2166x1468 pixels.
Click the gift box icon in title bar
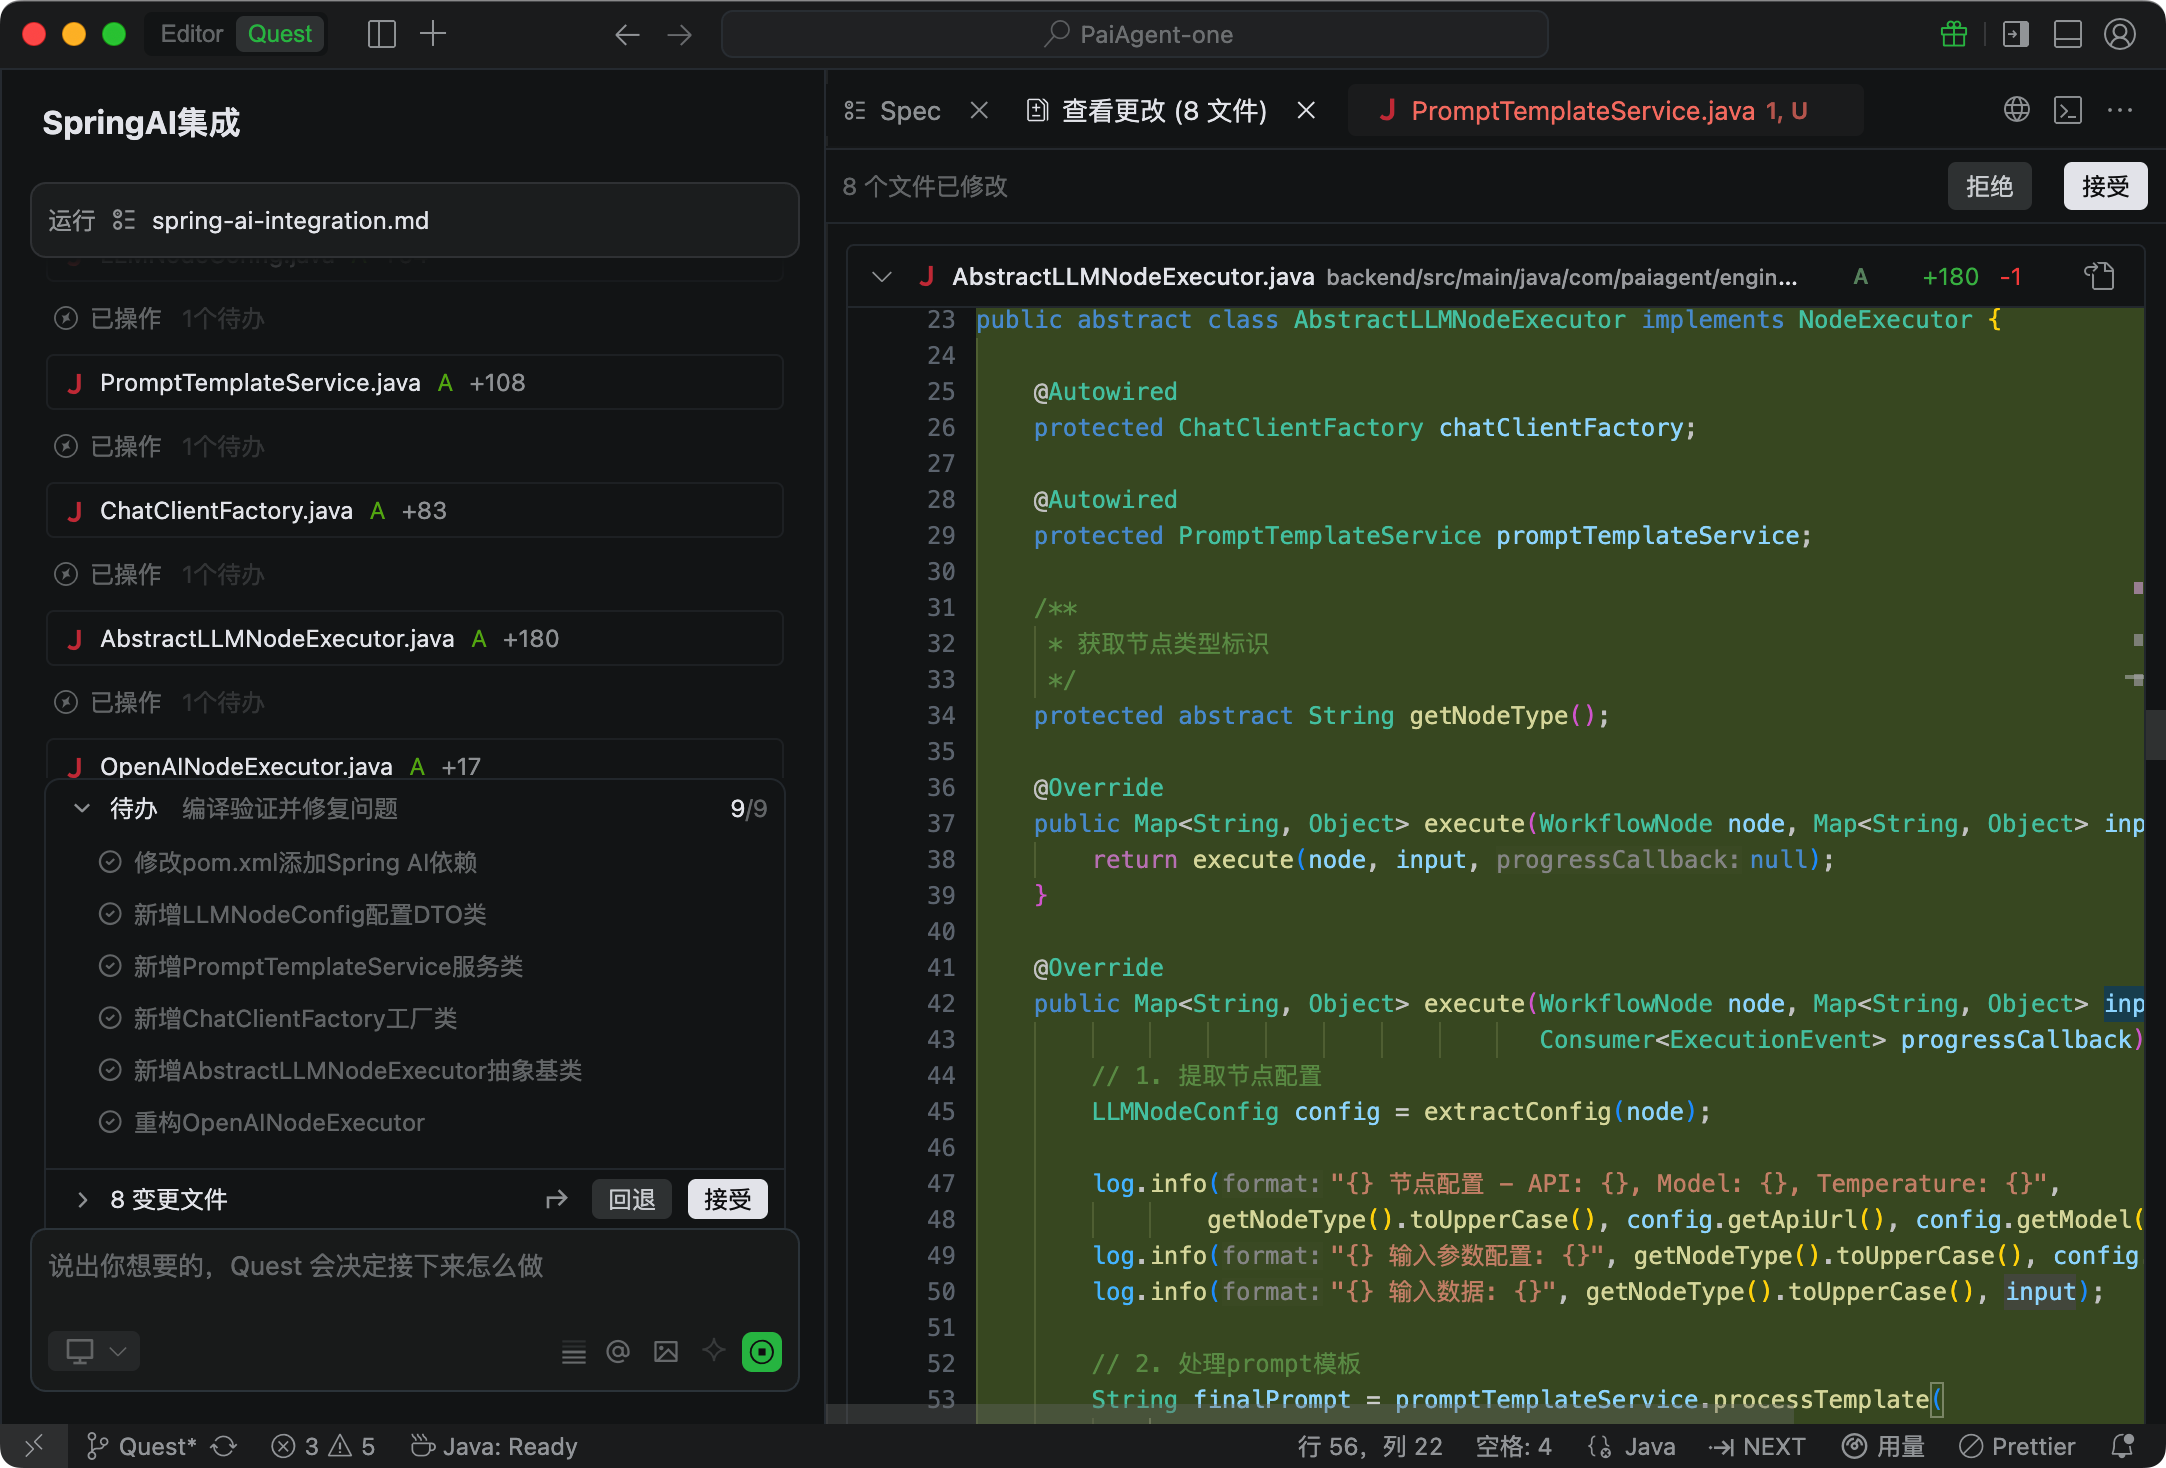click(x=1953, y=34)
